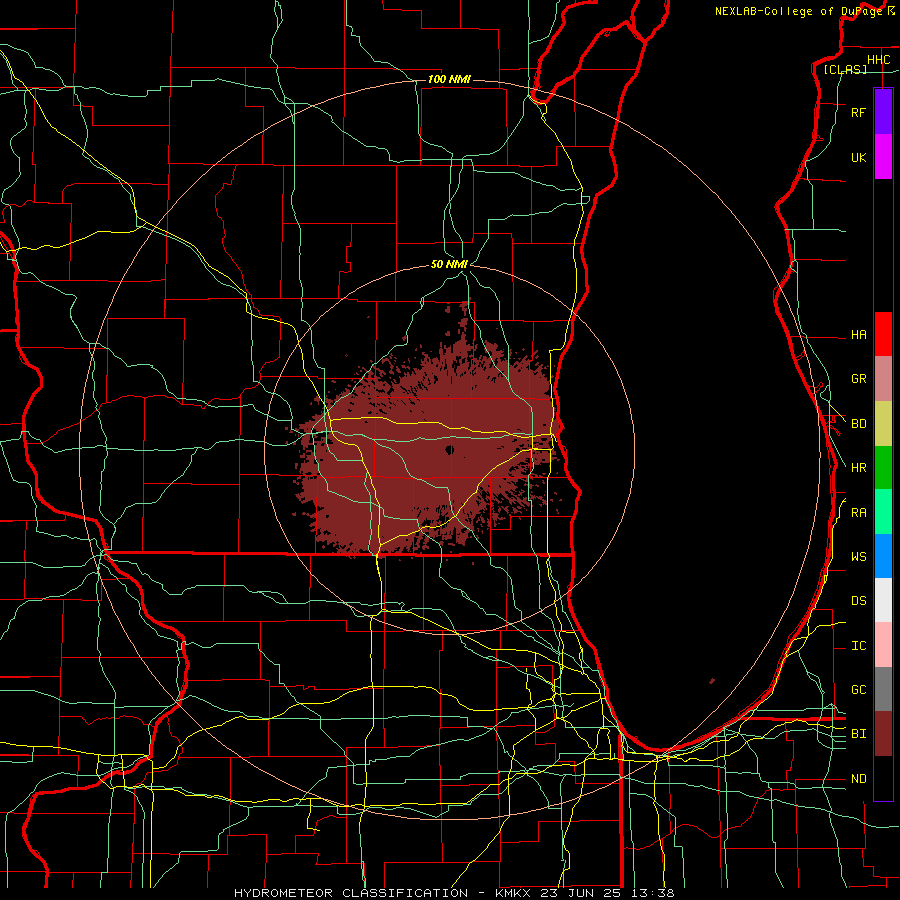Click the IC light pink legend swatch

883,645
